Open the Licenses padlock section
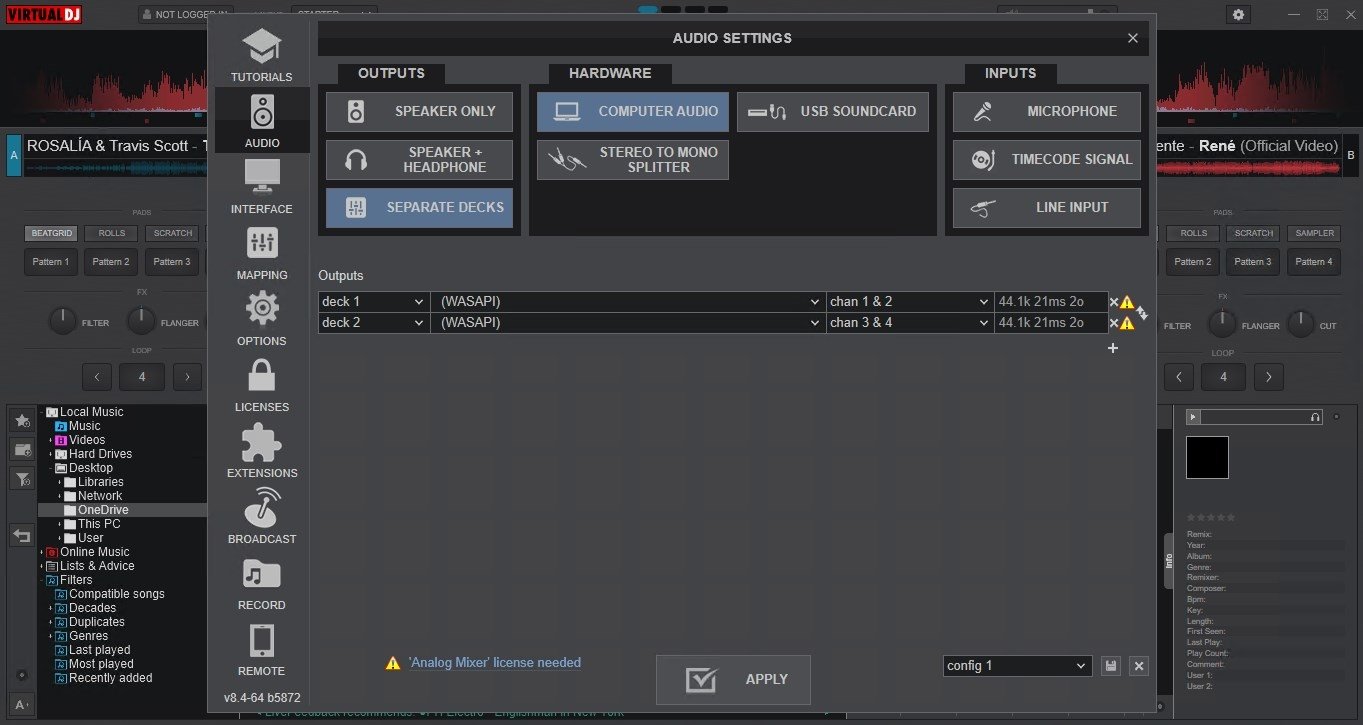1363x725 pixels. 262,385
